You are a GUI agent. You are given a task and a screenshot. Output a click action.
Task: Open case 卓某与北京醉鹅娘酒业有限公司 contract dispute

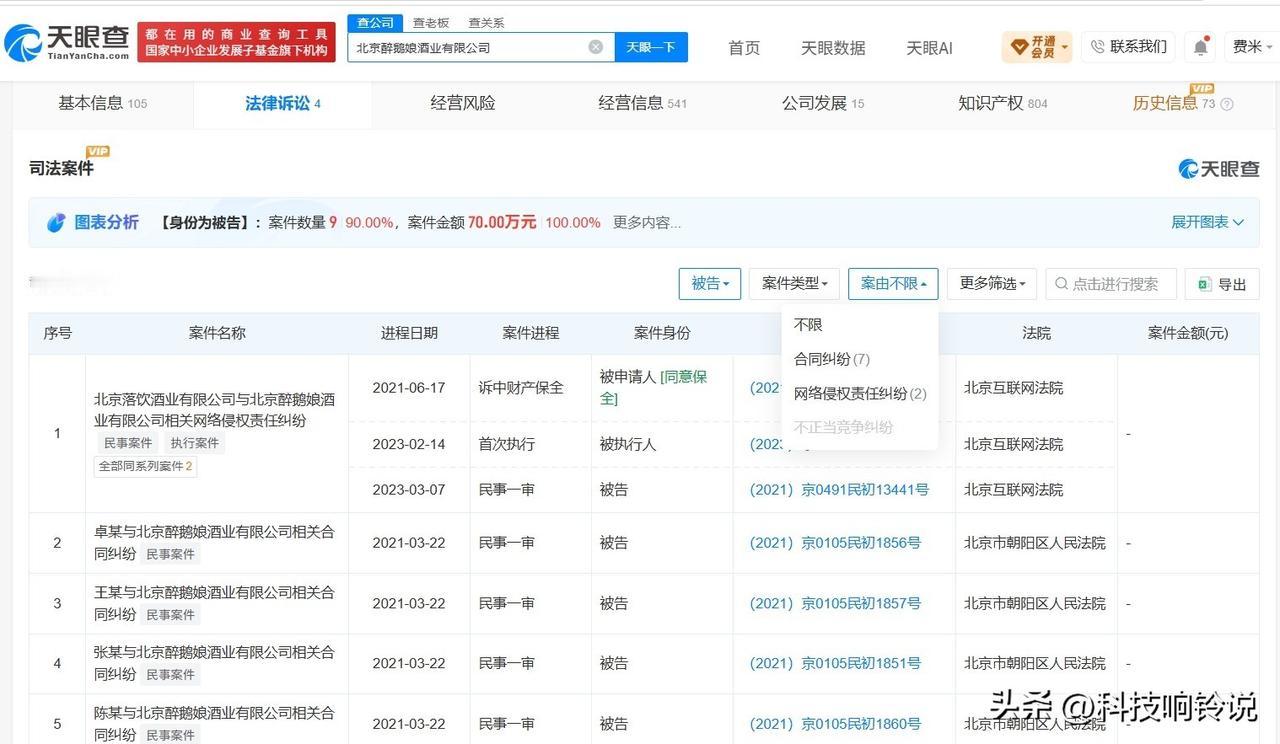[x=214, y=542]
